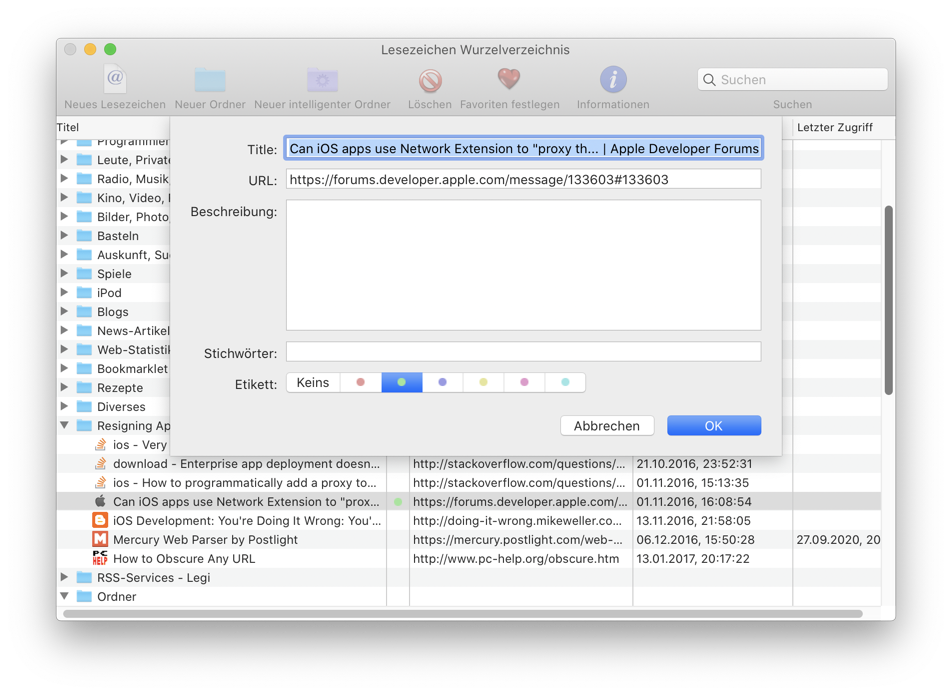This screenshot has width=952, height=695.
Task: Select 'Mercury Web Parser by Postlight' row
Action: (x=469, y=540)
